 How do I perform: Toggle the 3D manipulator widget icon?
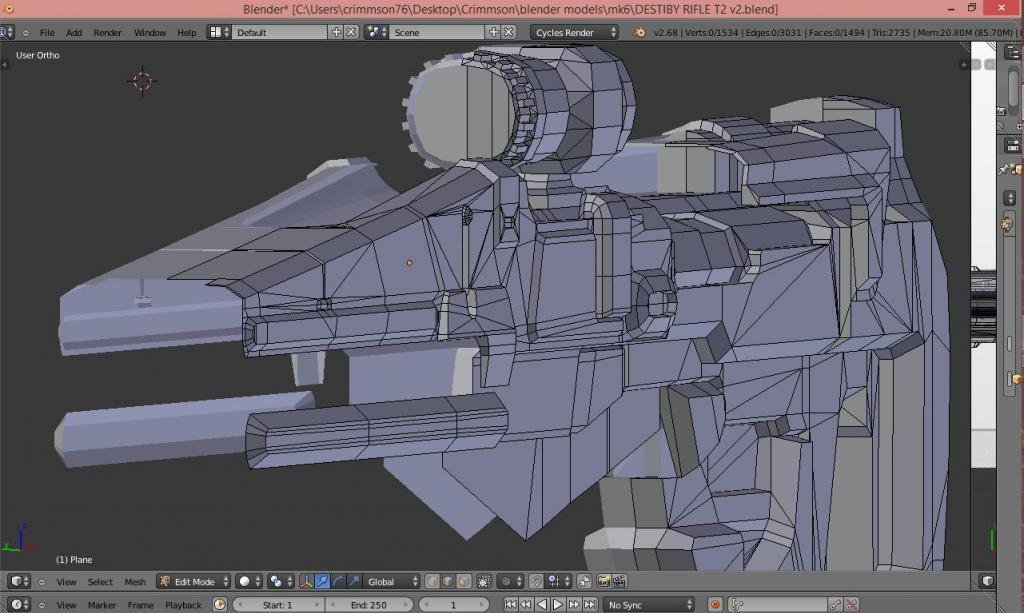[307, 582]
